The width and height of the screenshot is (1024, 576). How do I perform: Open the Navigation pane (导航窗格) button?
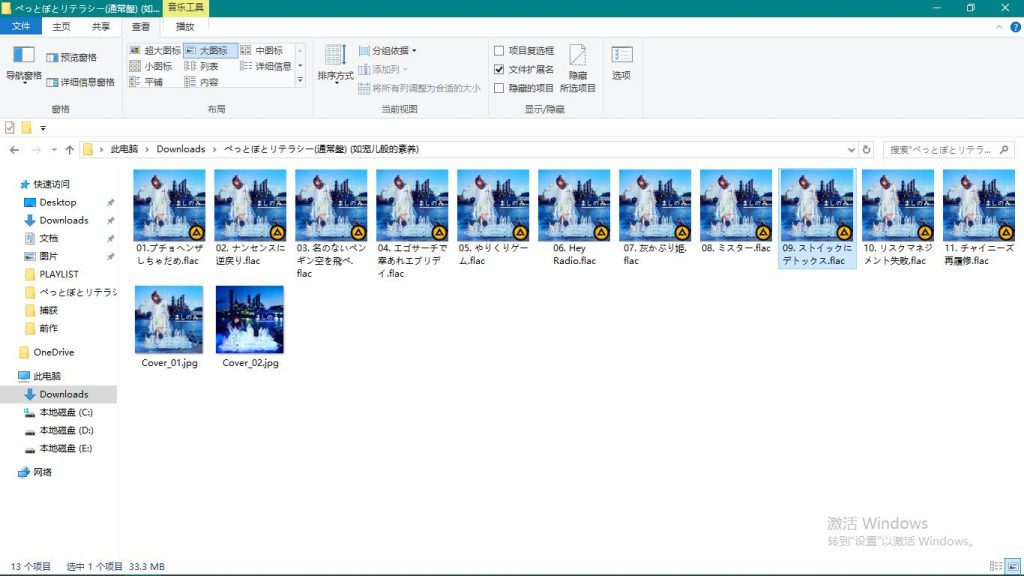(x=24, y=65)
